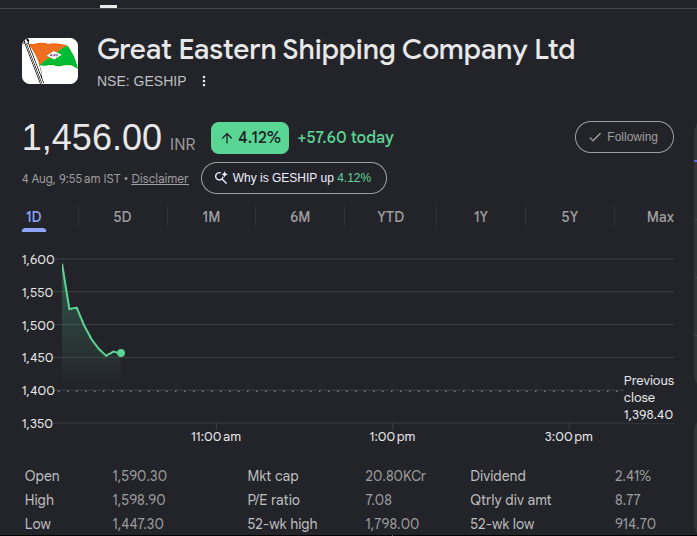Click the +57.60 today change text
697x536 pixels.
point(345,137)
